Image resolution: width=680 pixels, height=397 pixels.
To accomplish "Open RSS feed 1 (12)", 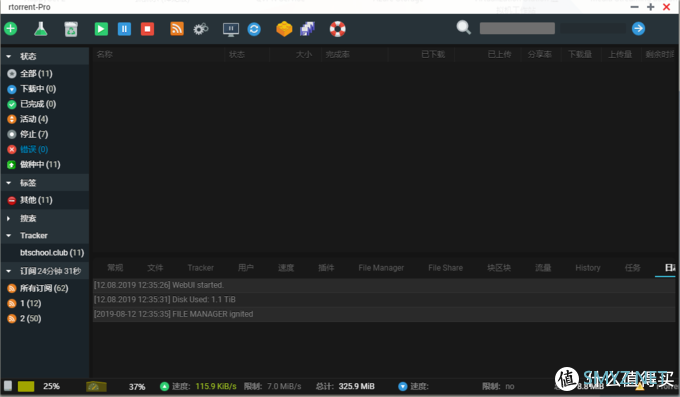I will (x=24, y=304).
